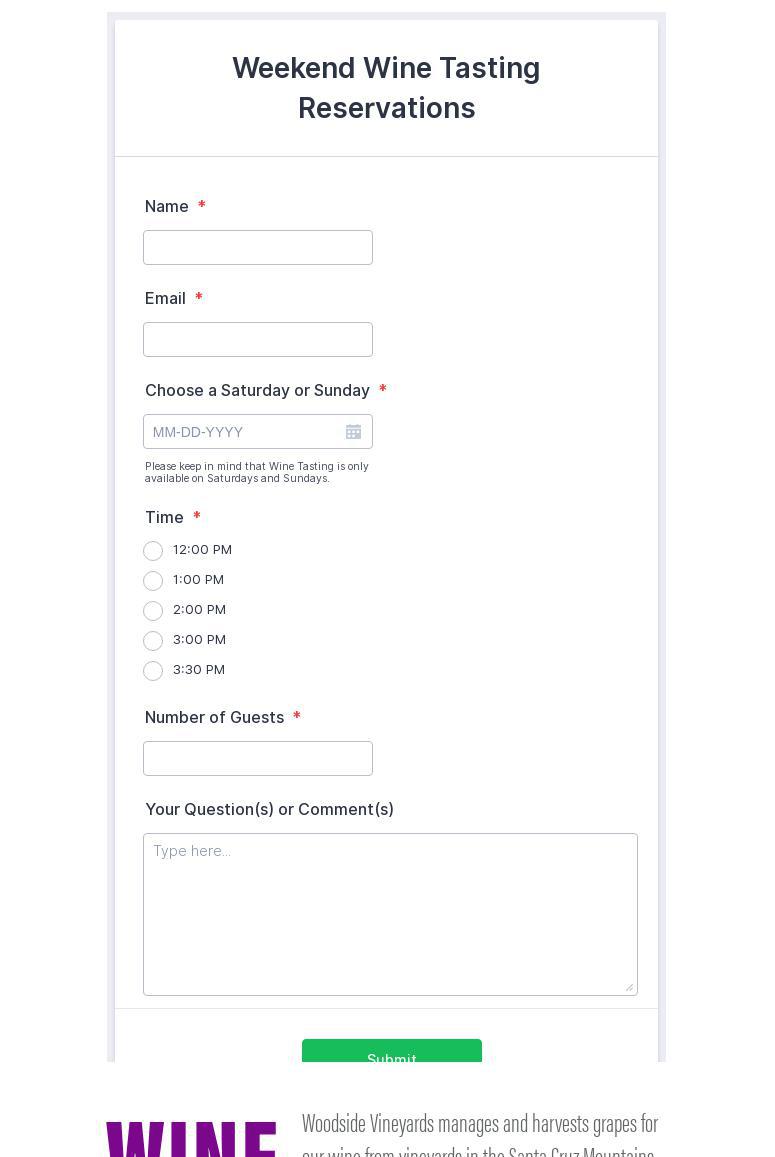
Task: Click the "Your Question(s) or Comment(s)" label
Action: click(269, 809)
